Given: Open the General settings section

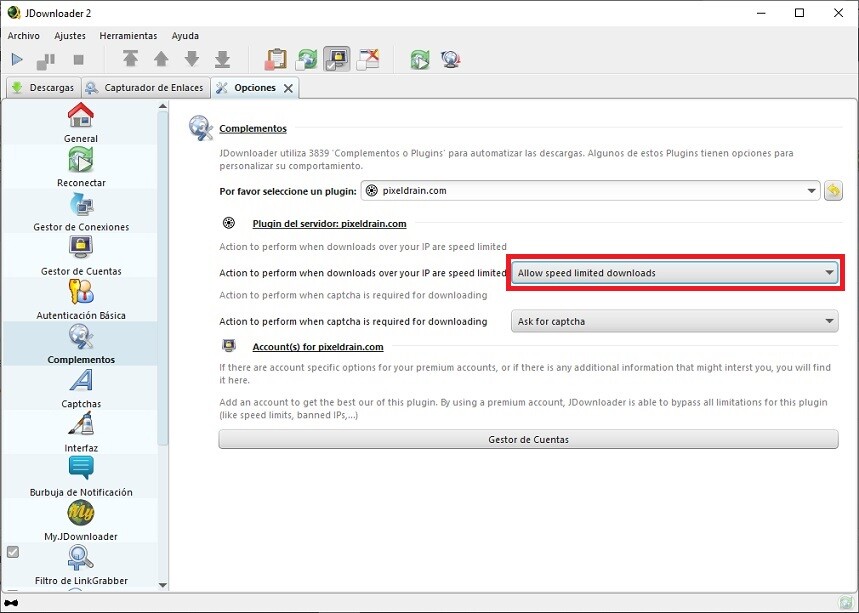Looking at the screenshot, I should pyautogui.click(x=81, y=123).
